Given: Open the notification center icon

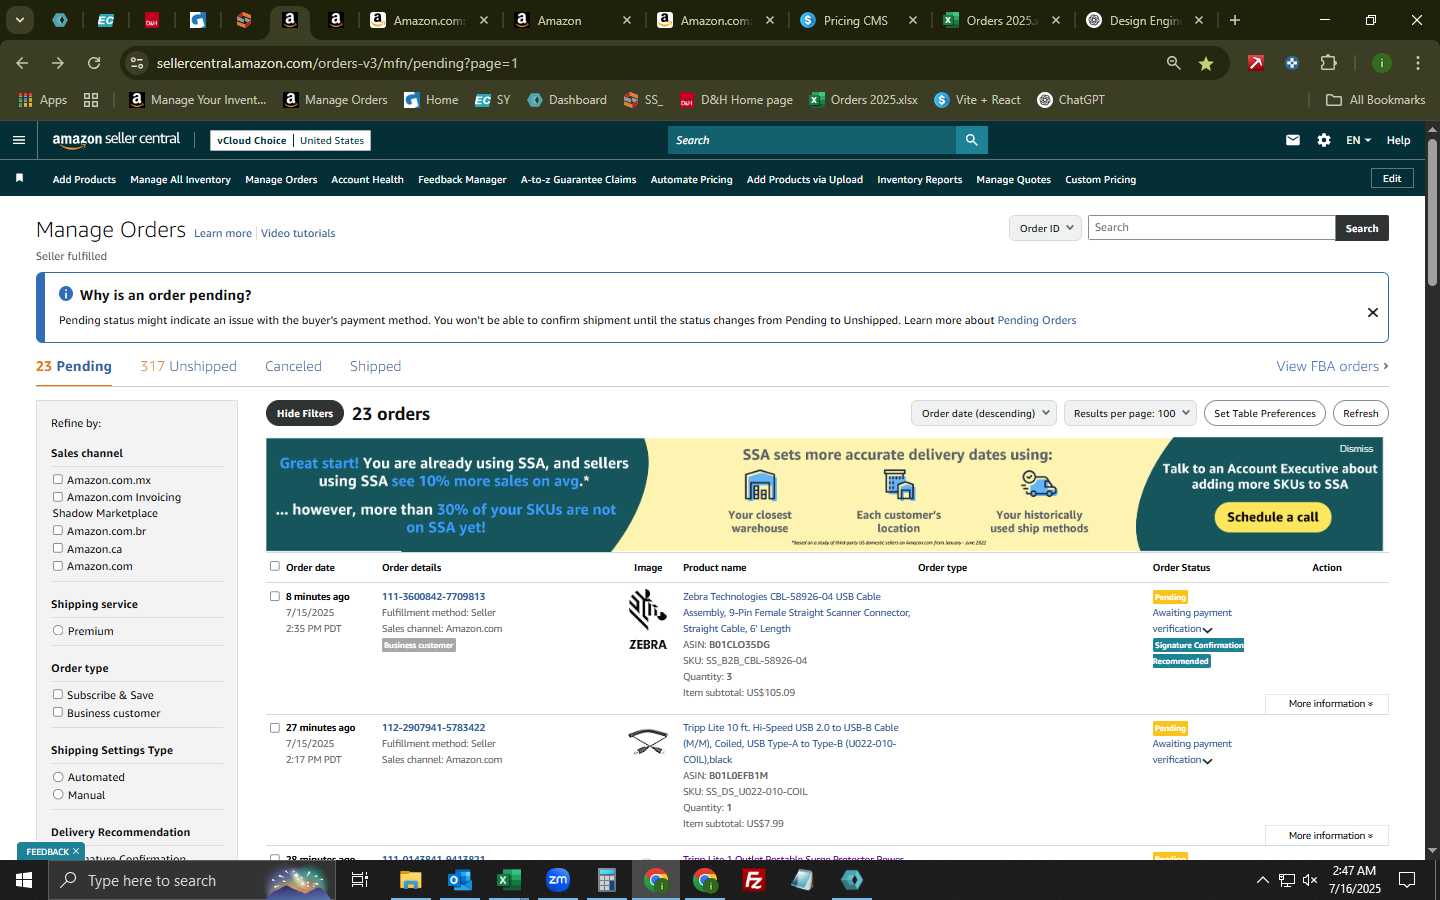Looking at the screenshot, I should [x=1406, y=880].
